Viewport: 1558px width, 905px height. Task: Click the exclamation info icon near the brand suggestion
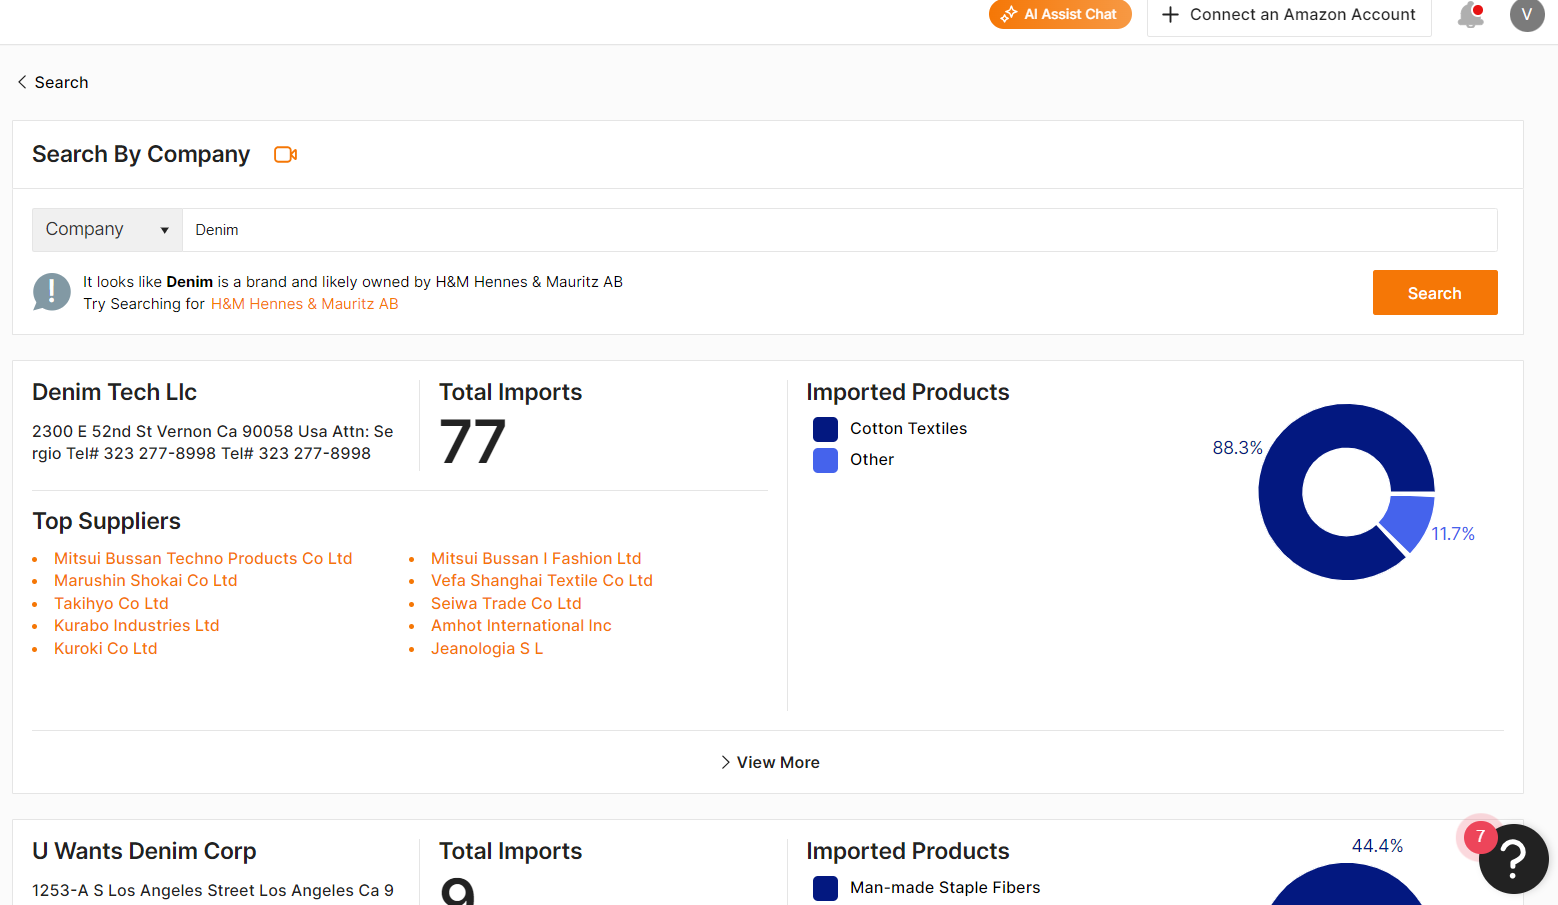pyautogui.click(x=51, y=291)
